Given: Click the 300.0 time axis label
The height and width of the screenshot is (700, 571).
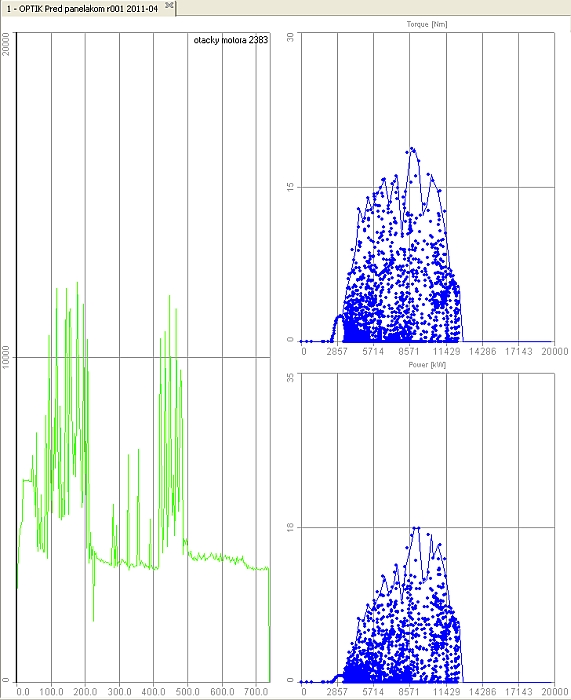Looking at the screenshot, I should click(119, 692).
